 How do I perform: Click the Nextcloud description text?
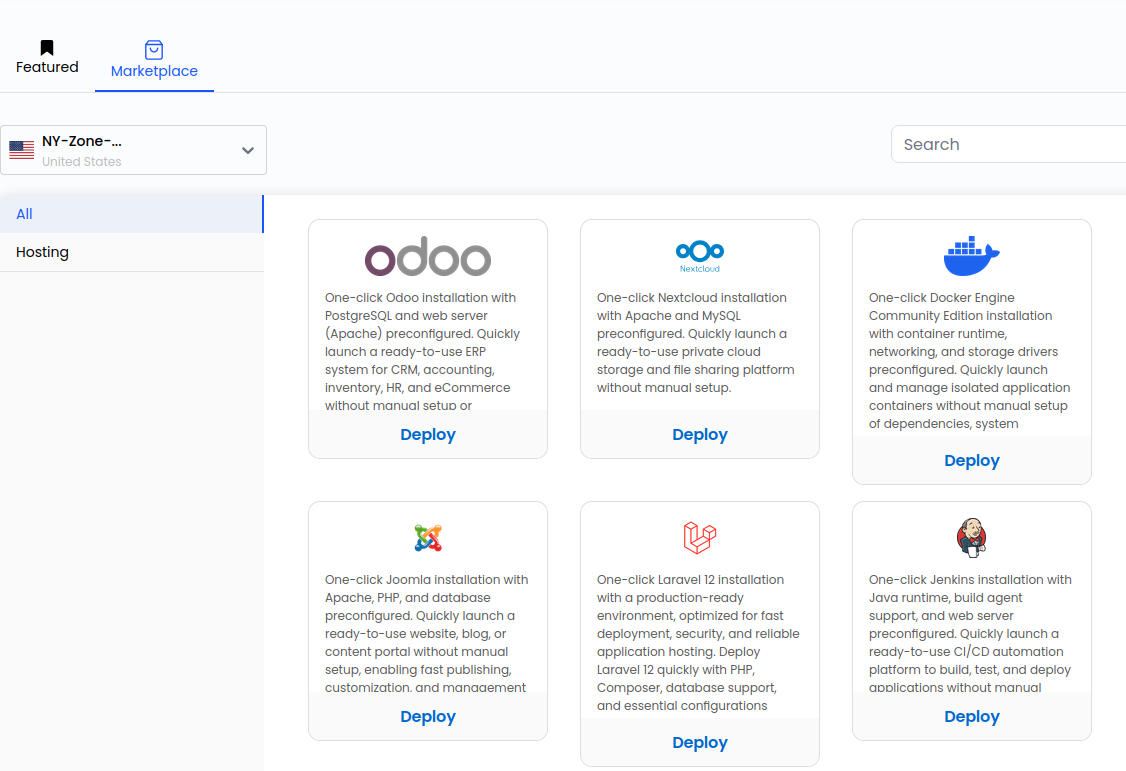point(696,342)
